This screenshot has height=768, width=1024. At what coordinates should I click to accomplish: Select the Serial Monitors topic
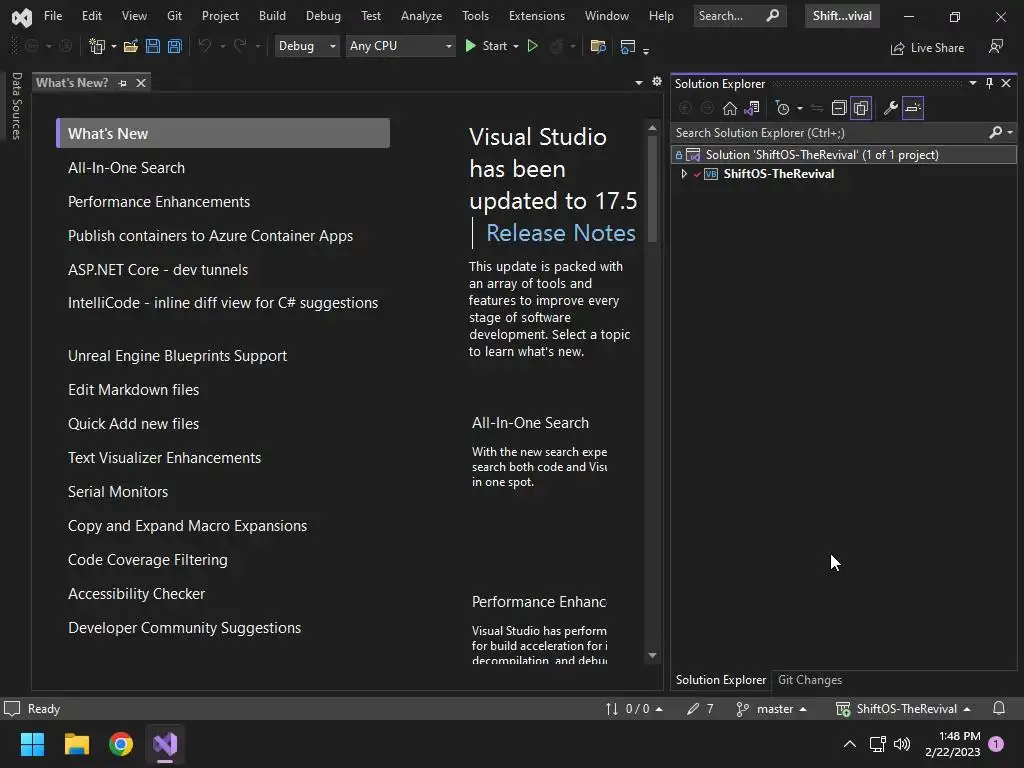point(118,492)
